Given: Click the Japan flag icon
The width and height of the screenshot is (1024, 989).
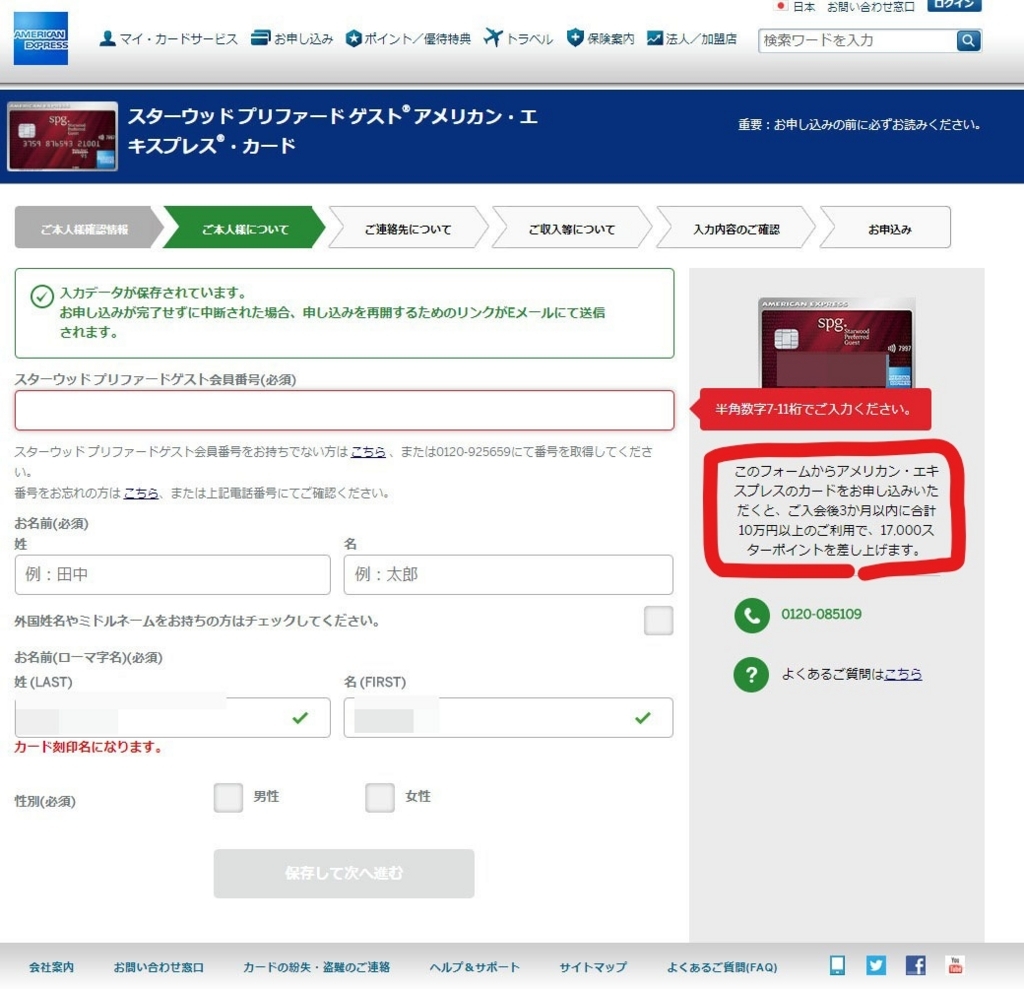Looking at the screenshot, I should [780, 6].
